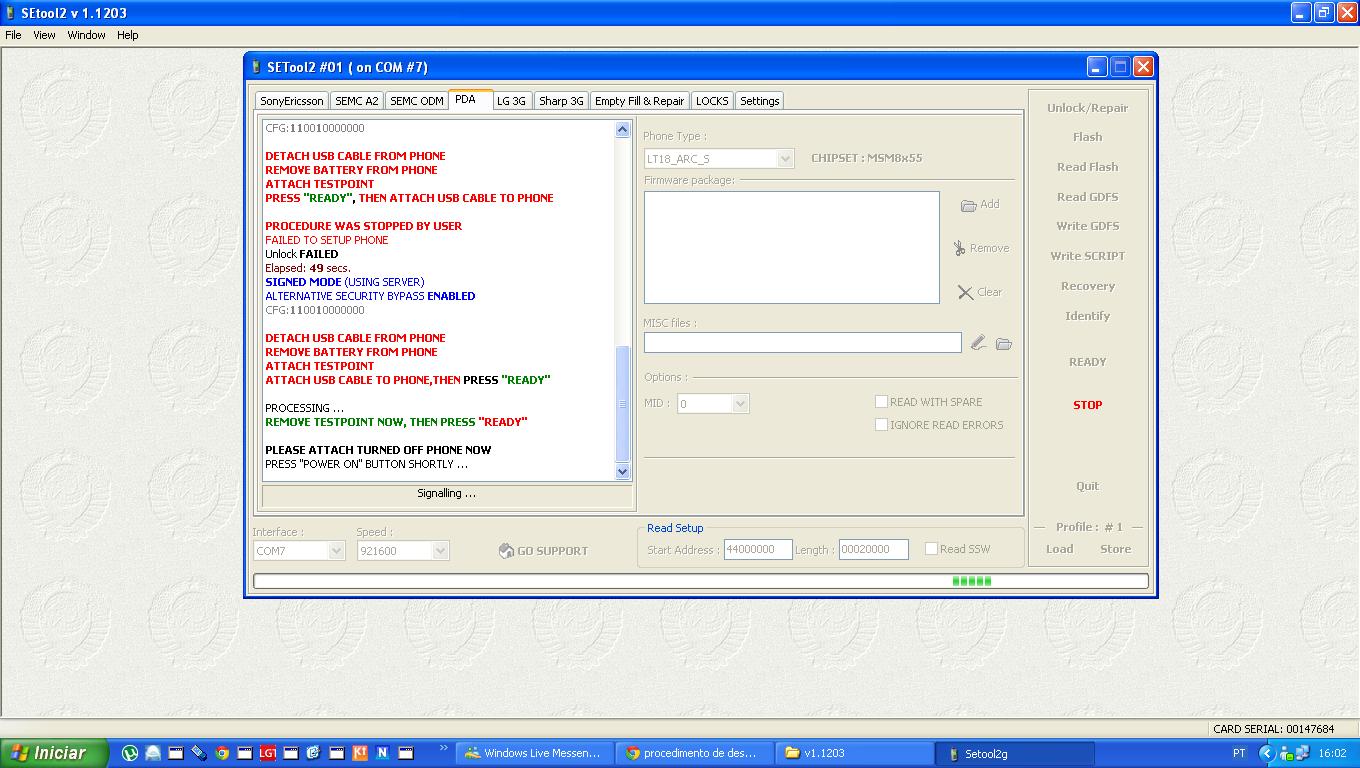
Task: Enable READ WITH SPARE checkbox
Action: pyautogui.click(x=881, y=402)
